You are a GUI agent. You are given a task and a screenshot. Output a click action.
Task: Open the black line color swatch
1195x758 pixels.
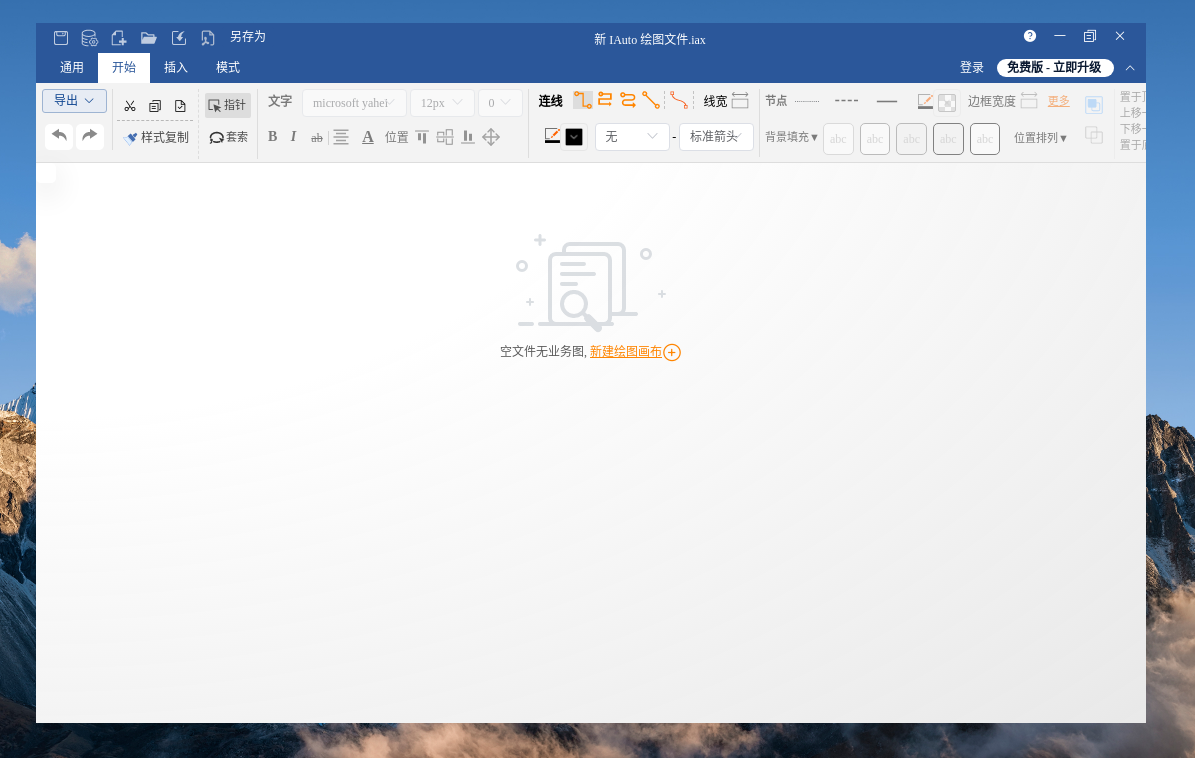click(x=574, y=137)
